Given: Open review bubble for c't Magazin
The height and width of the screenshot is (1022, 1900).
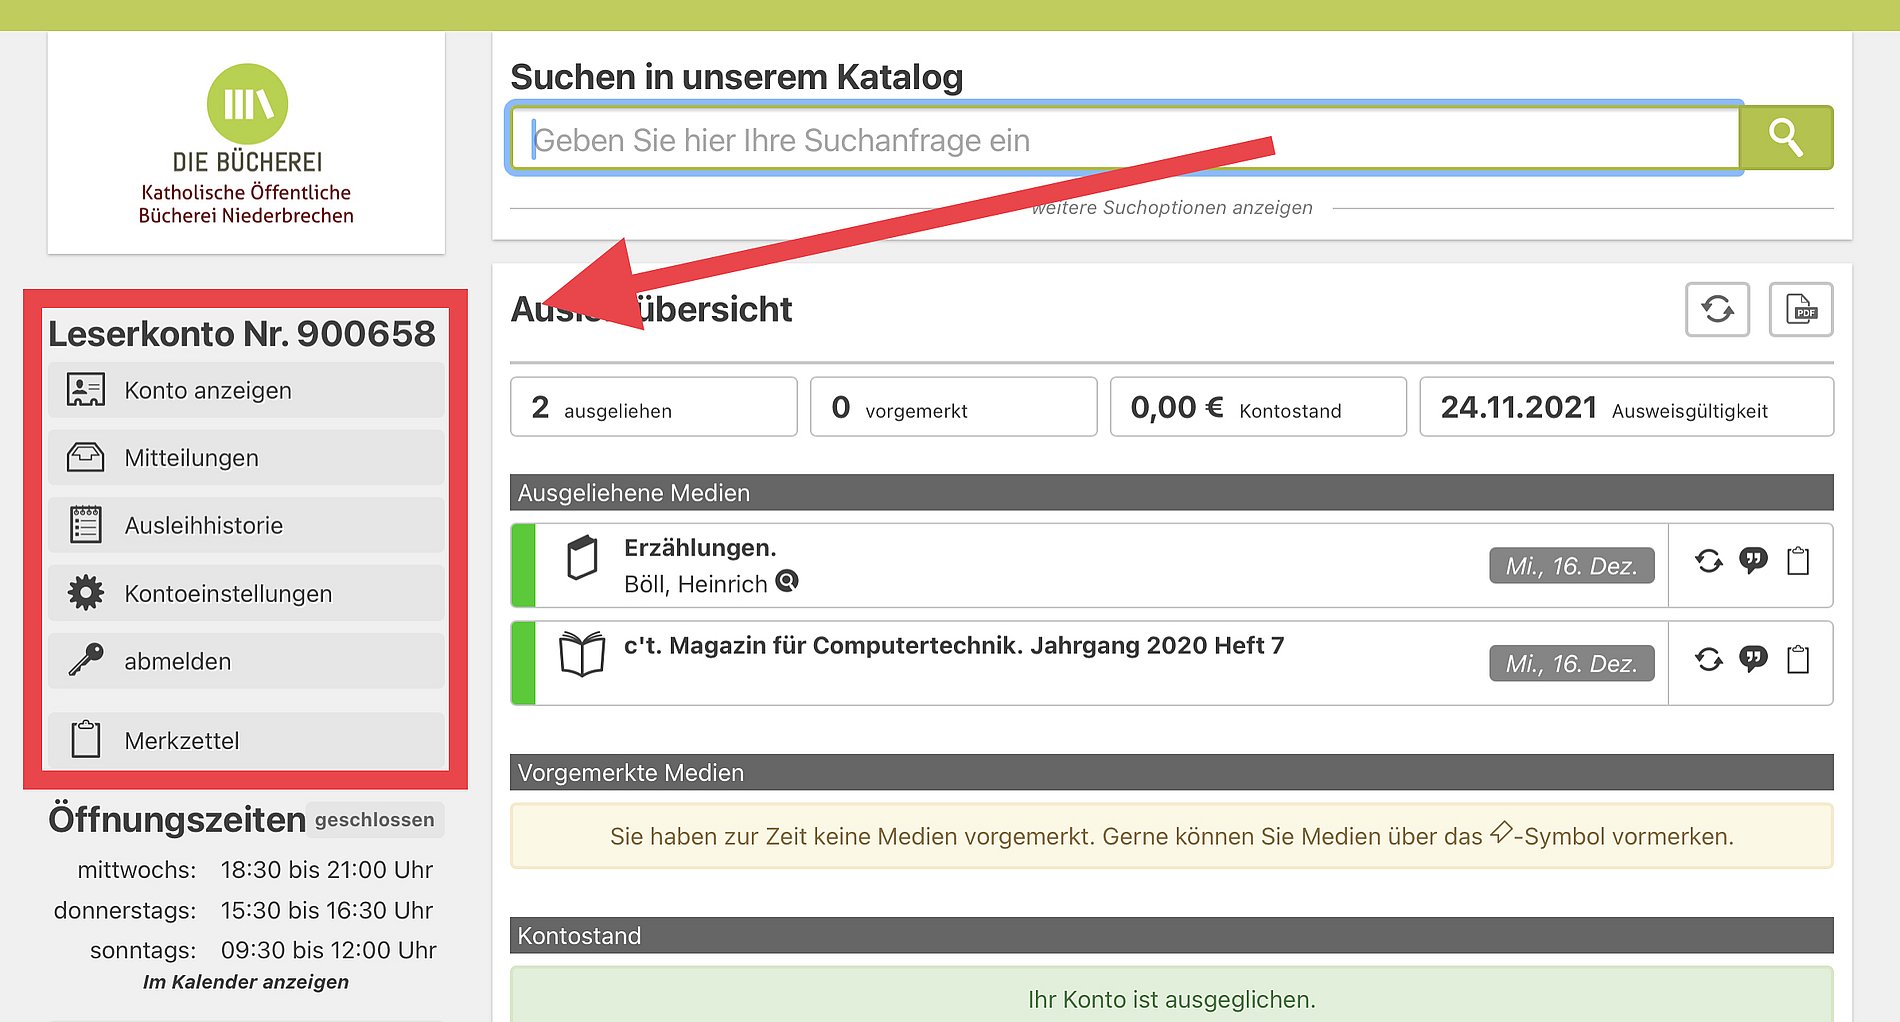Looking at the screenshot, I should [x=1753, y=660].
